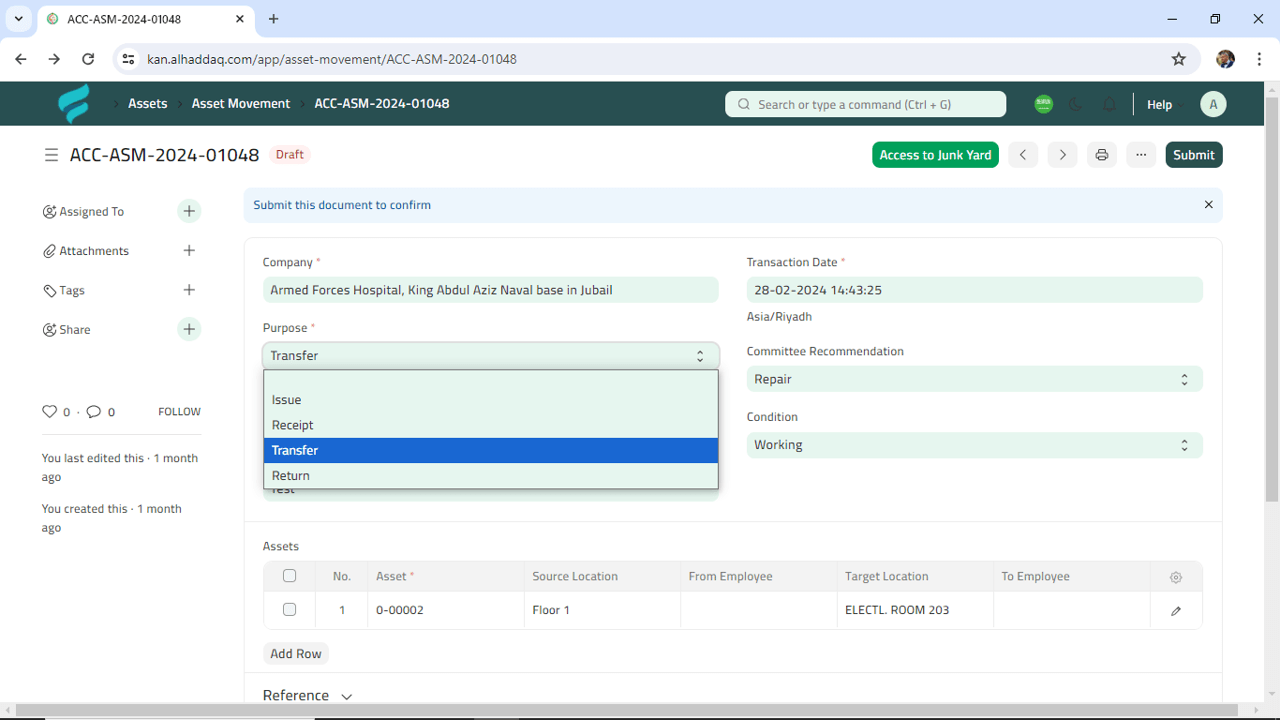1280x720 pixels.
Task: Click the vertical page scrollbar
Action: tap(1272, 300)
